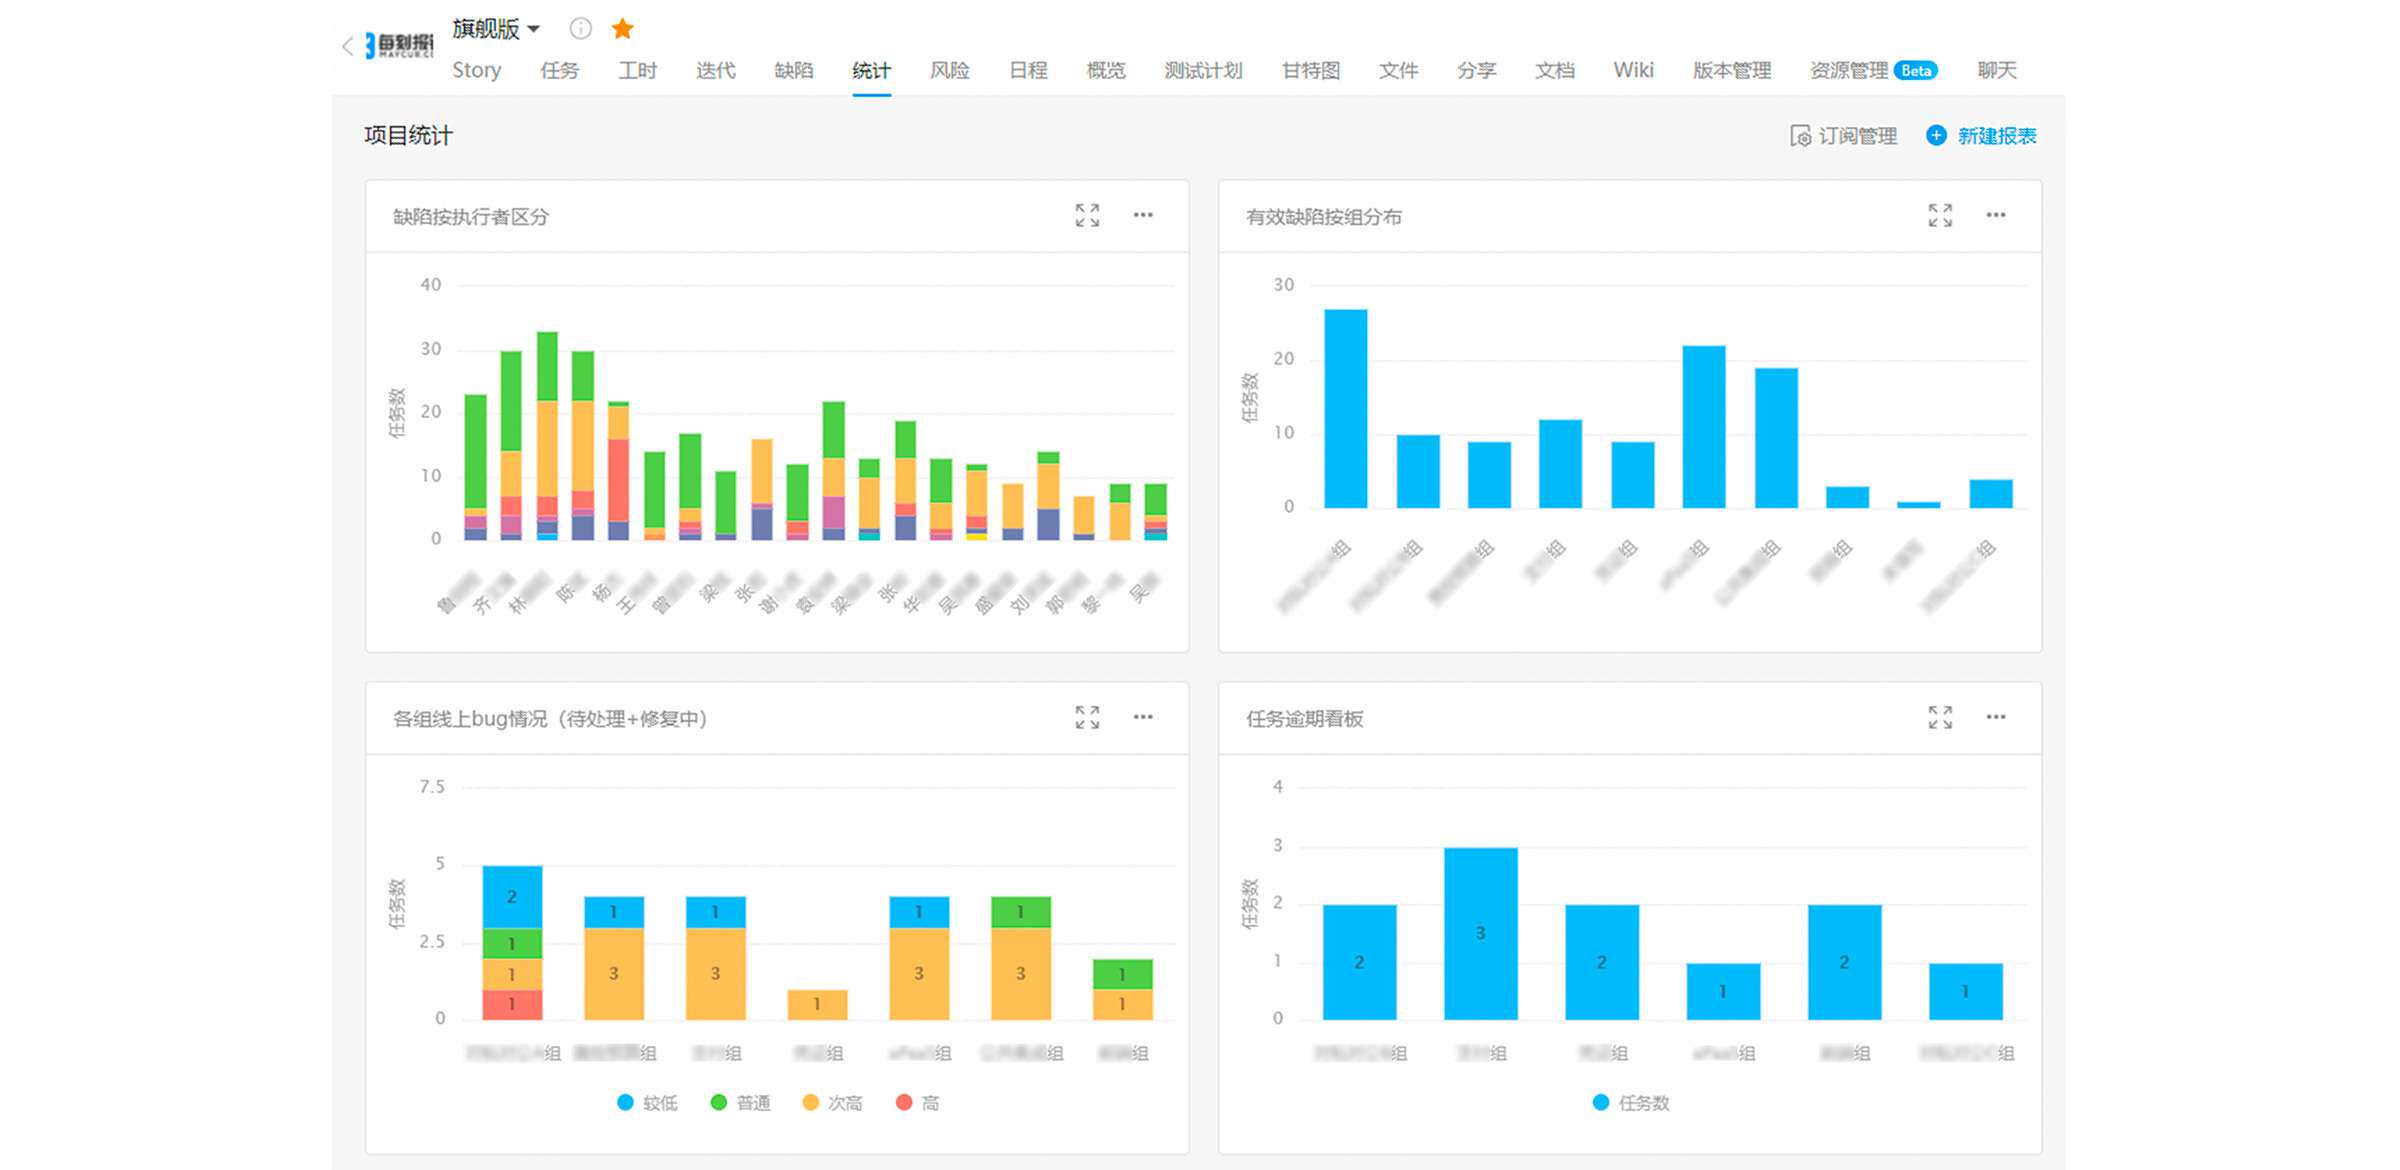Open the 旗舰版 project dropdown

click(x=496, y=29)
